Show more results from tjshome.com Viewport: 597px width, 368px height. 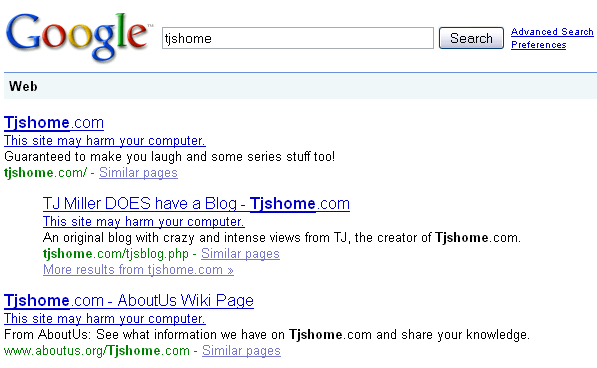(138, 269)
